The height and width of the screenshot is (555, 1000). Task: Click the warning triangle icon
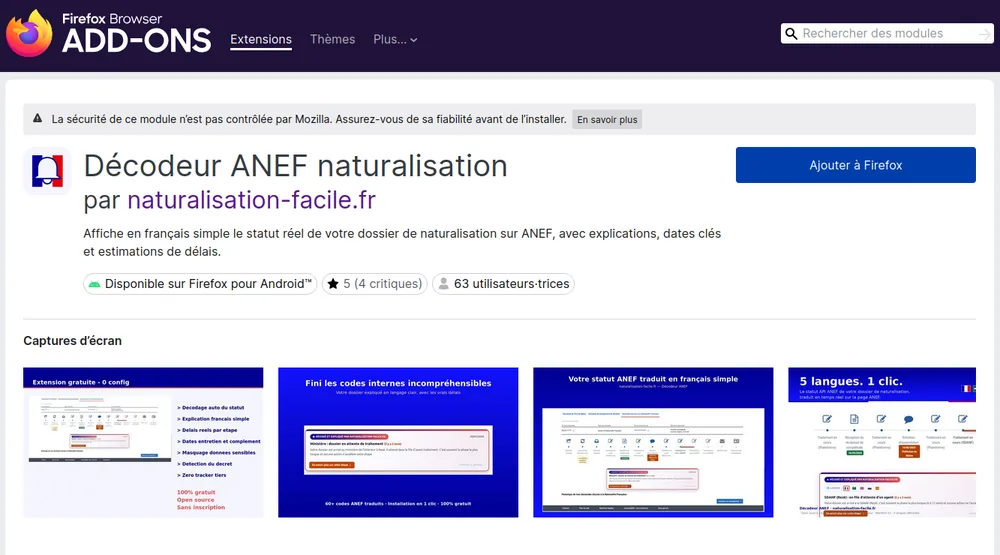point(38,119)
